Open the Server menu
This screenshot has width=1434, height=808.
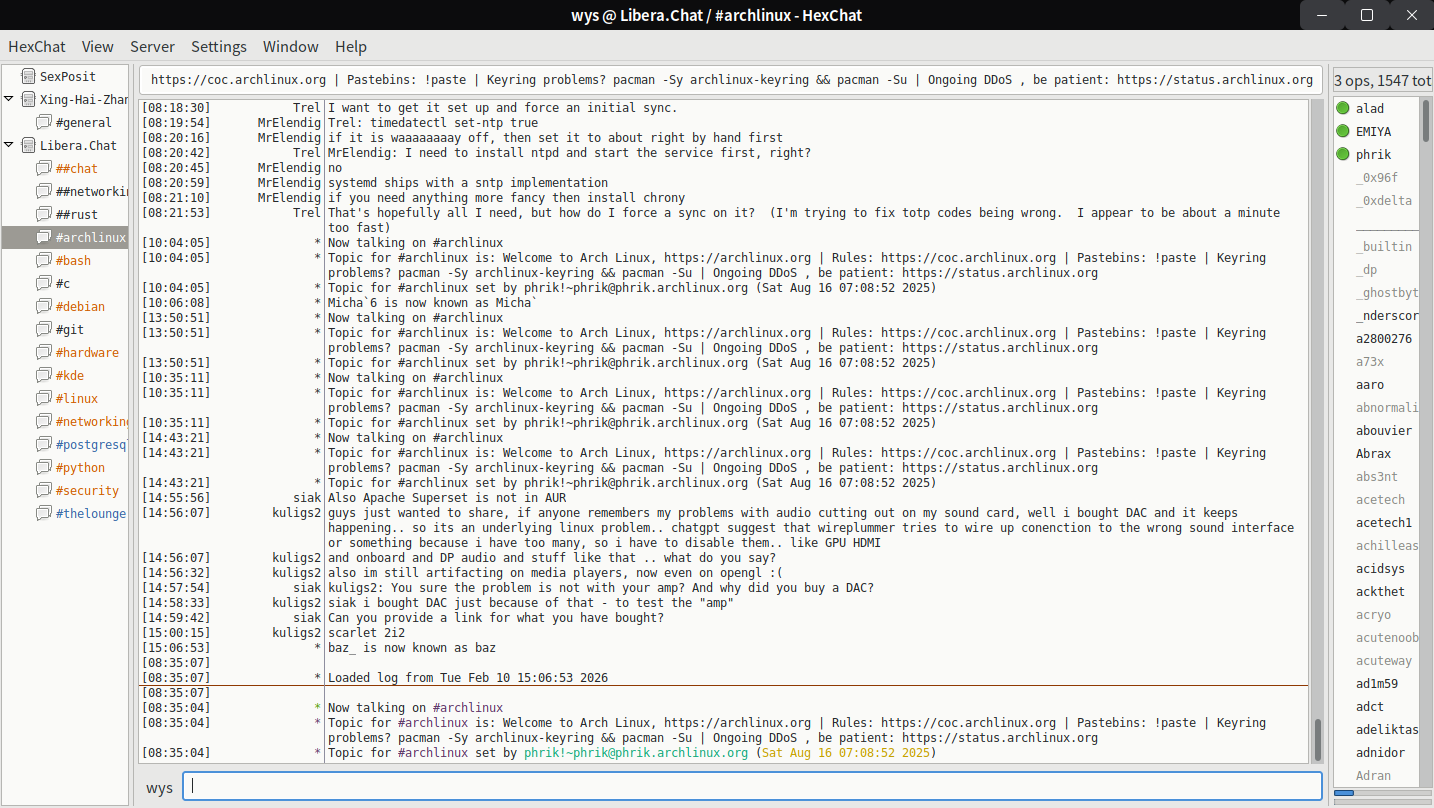tap(152, 47)
